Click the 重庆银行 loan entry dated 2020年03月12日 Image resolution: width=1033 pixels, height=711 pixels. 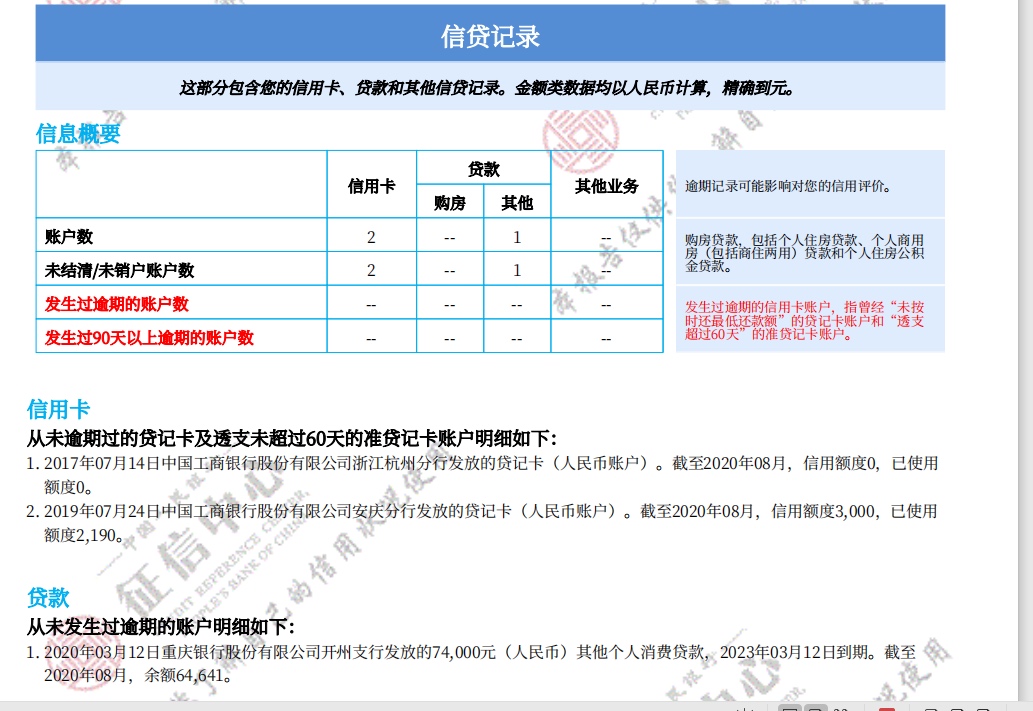[471, 664]
